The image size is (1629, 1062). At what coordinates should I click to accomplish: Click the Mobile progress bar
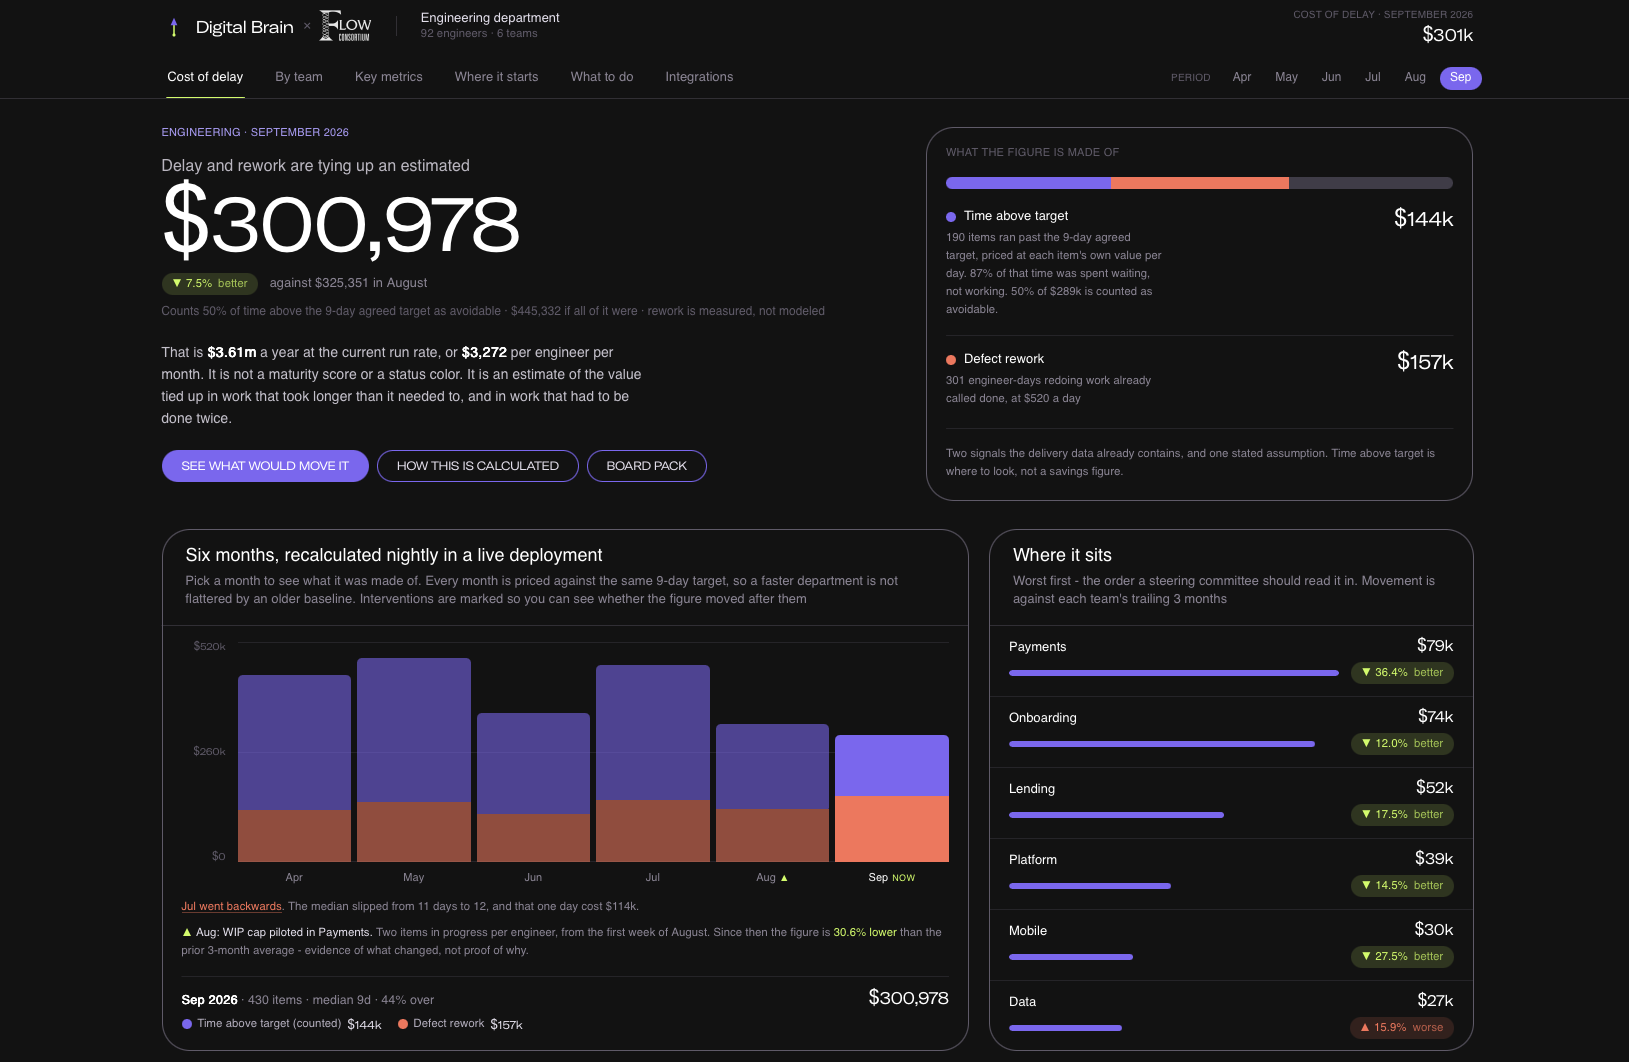pos(1071,957)
